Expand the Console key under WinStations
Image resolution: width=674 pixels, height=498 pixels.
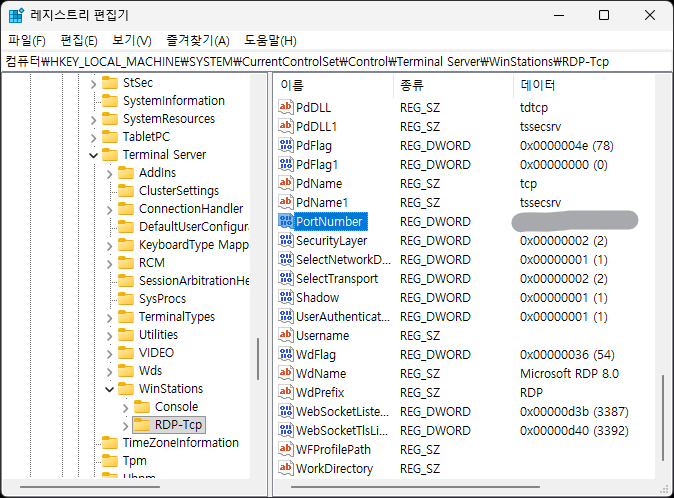coord(125,407)
